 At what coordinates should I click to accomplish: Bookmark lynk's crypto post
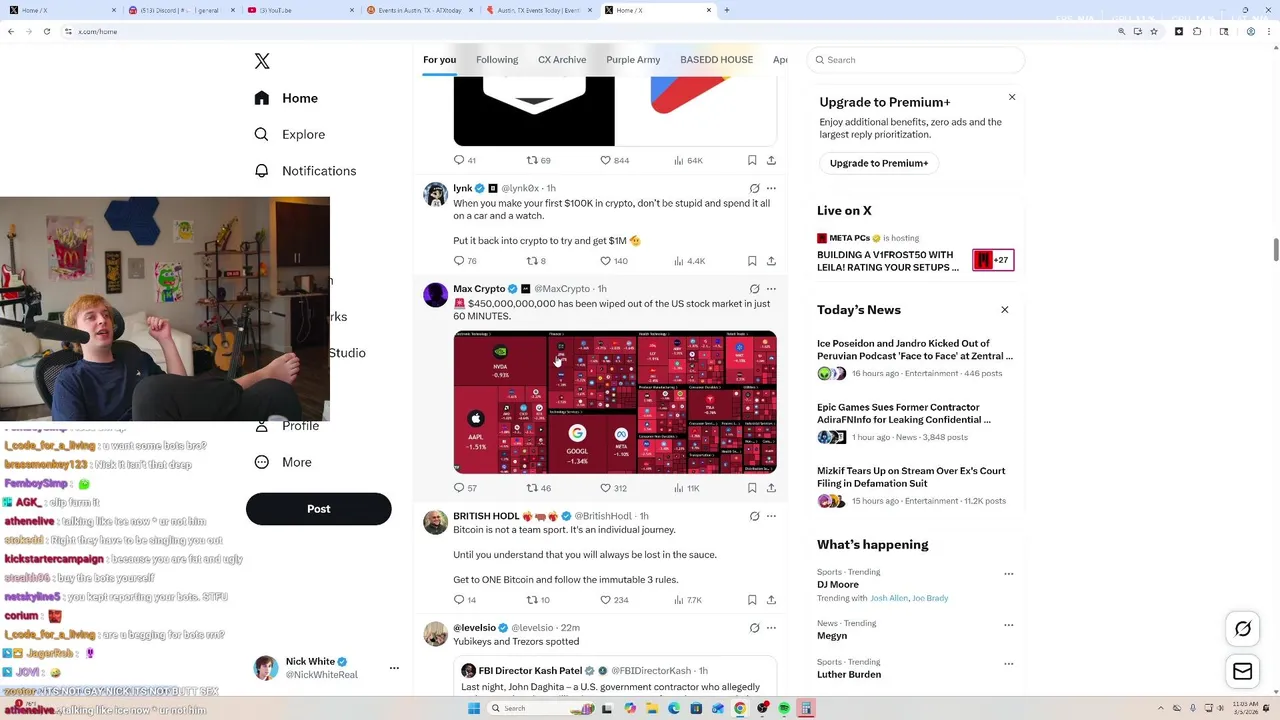point(752,261)
